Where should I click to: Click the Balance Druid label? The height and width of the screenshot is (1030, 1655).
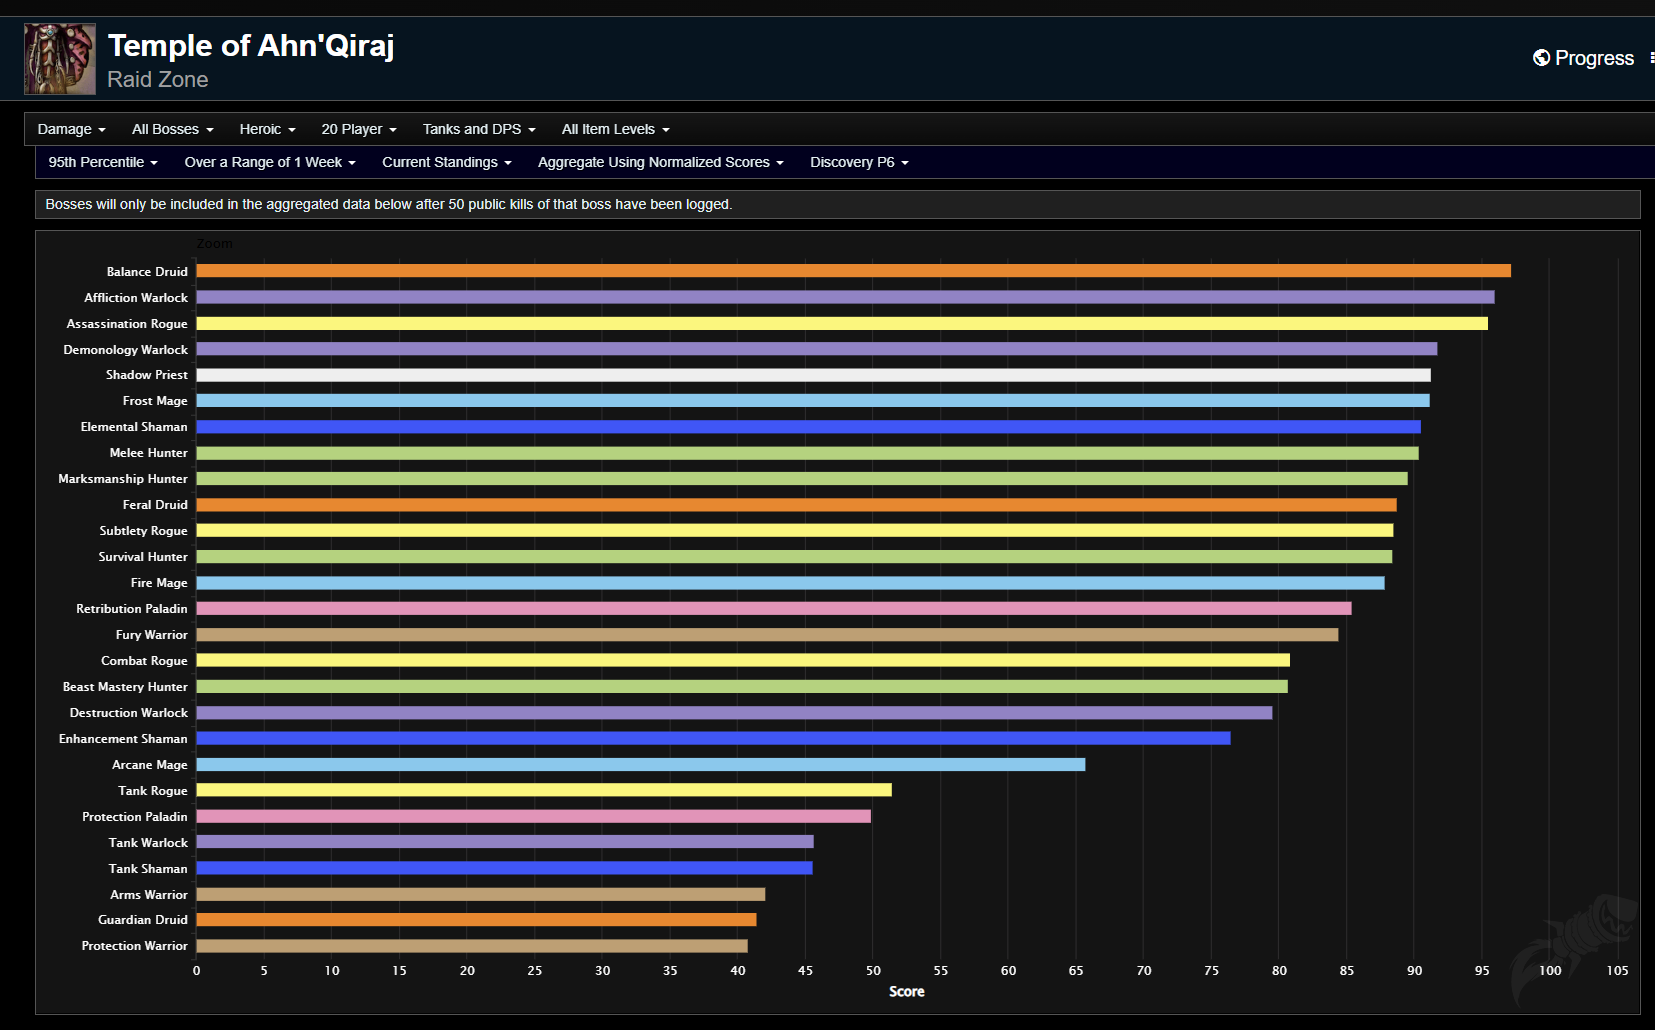[x=147, y=271]
